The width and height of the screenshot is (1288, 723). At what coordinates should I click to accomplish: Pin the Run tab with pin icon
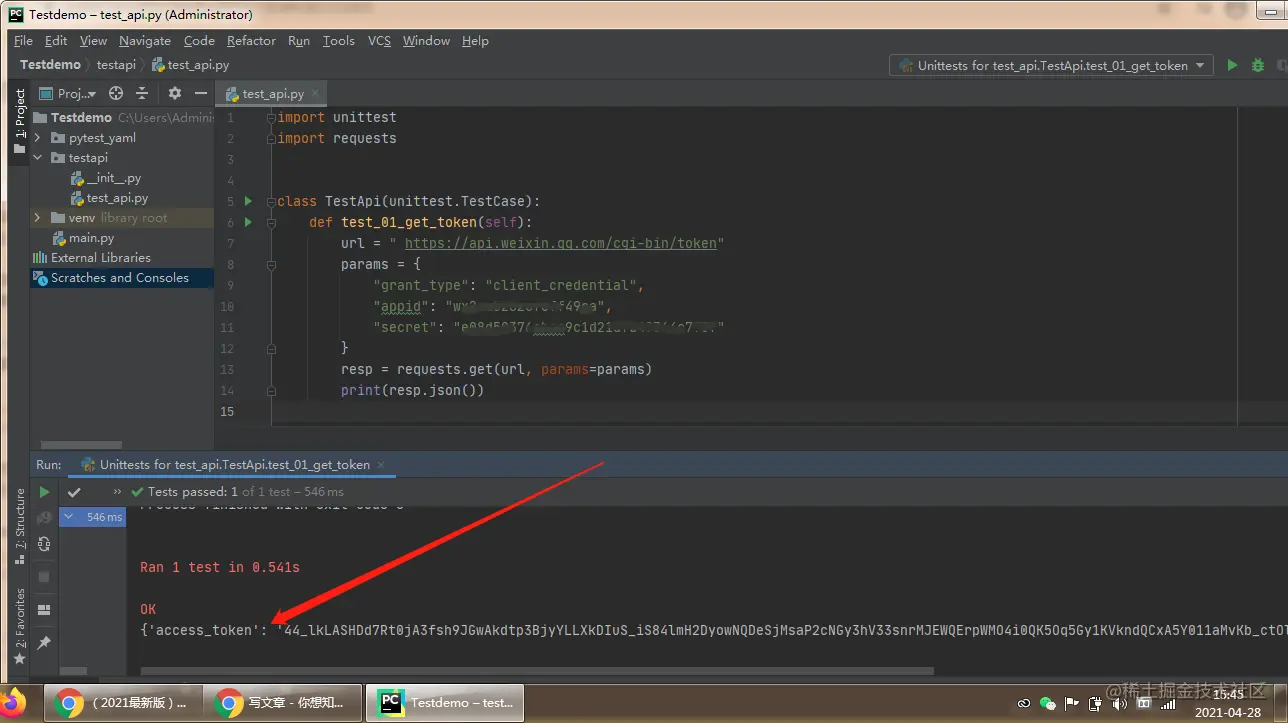coord(44,643)
